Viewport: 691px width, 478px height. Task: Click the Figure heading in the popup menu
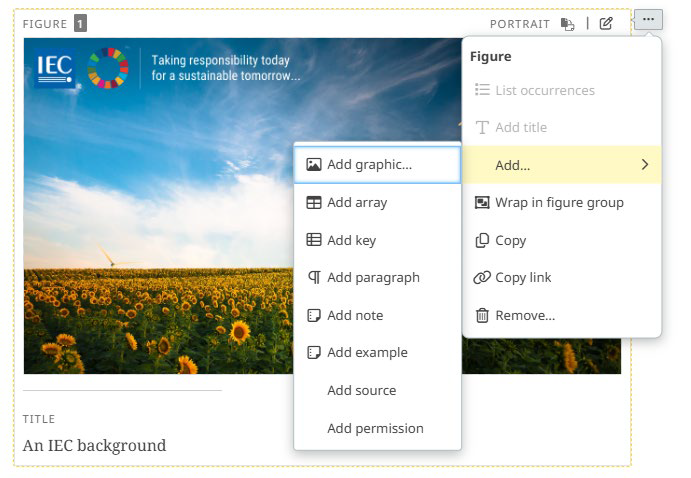[x=490, y=56]
